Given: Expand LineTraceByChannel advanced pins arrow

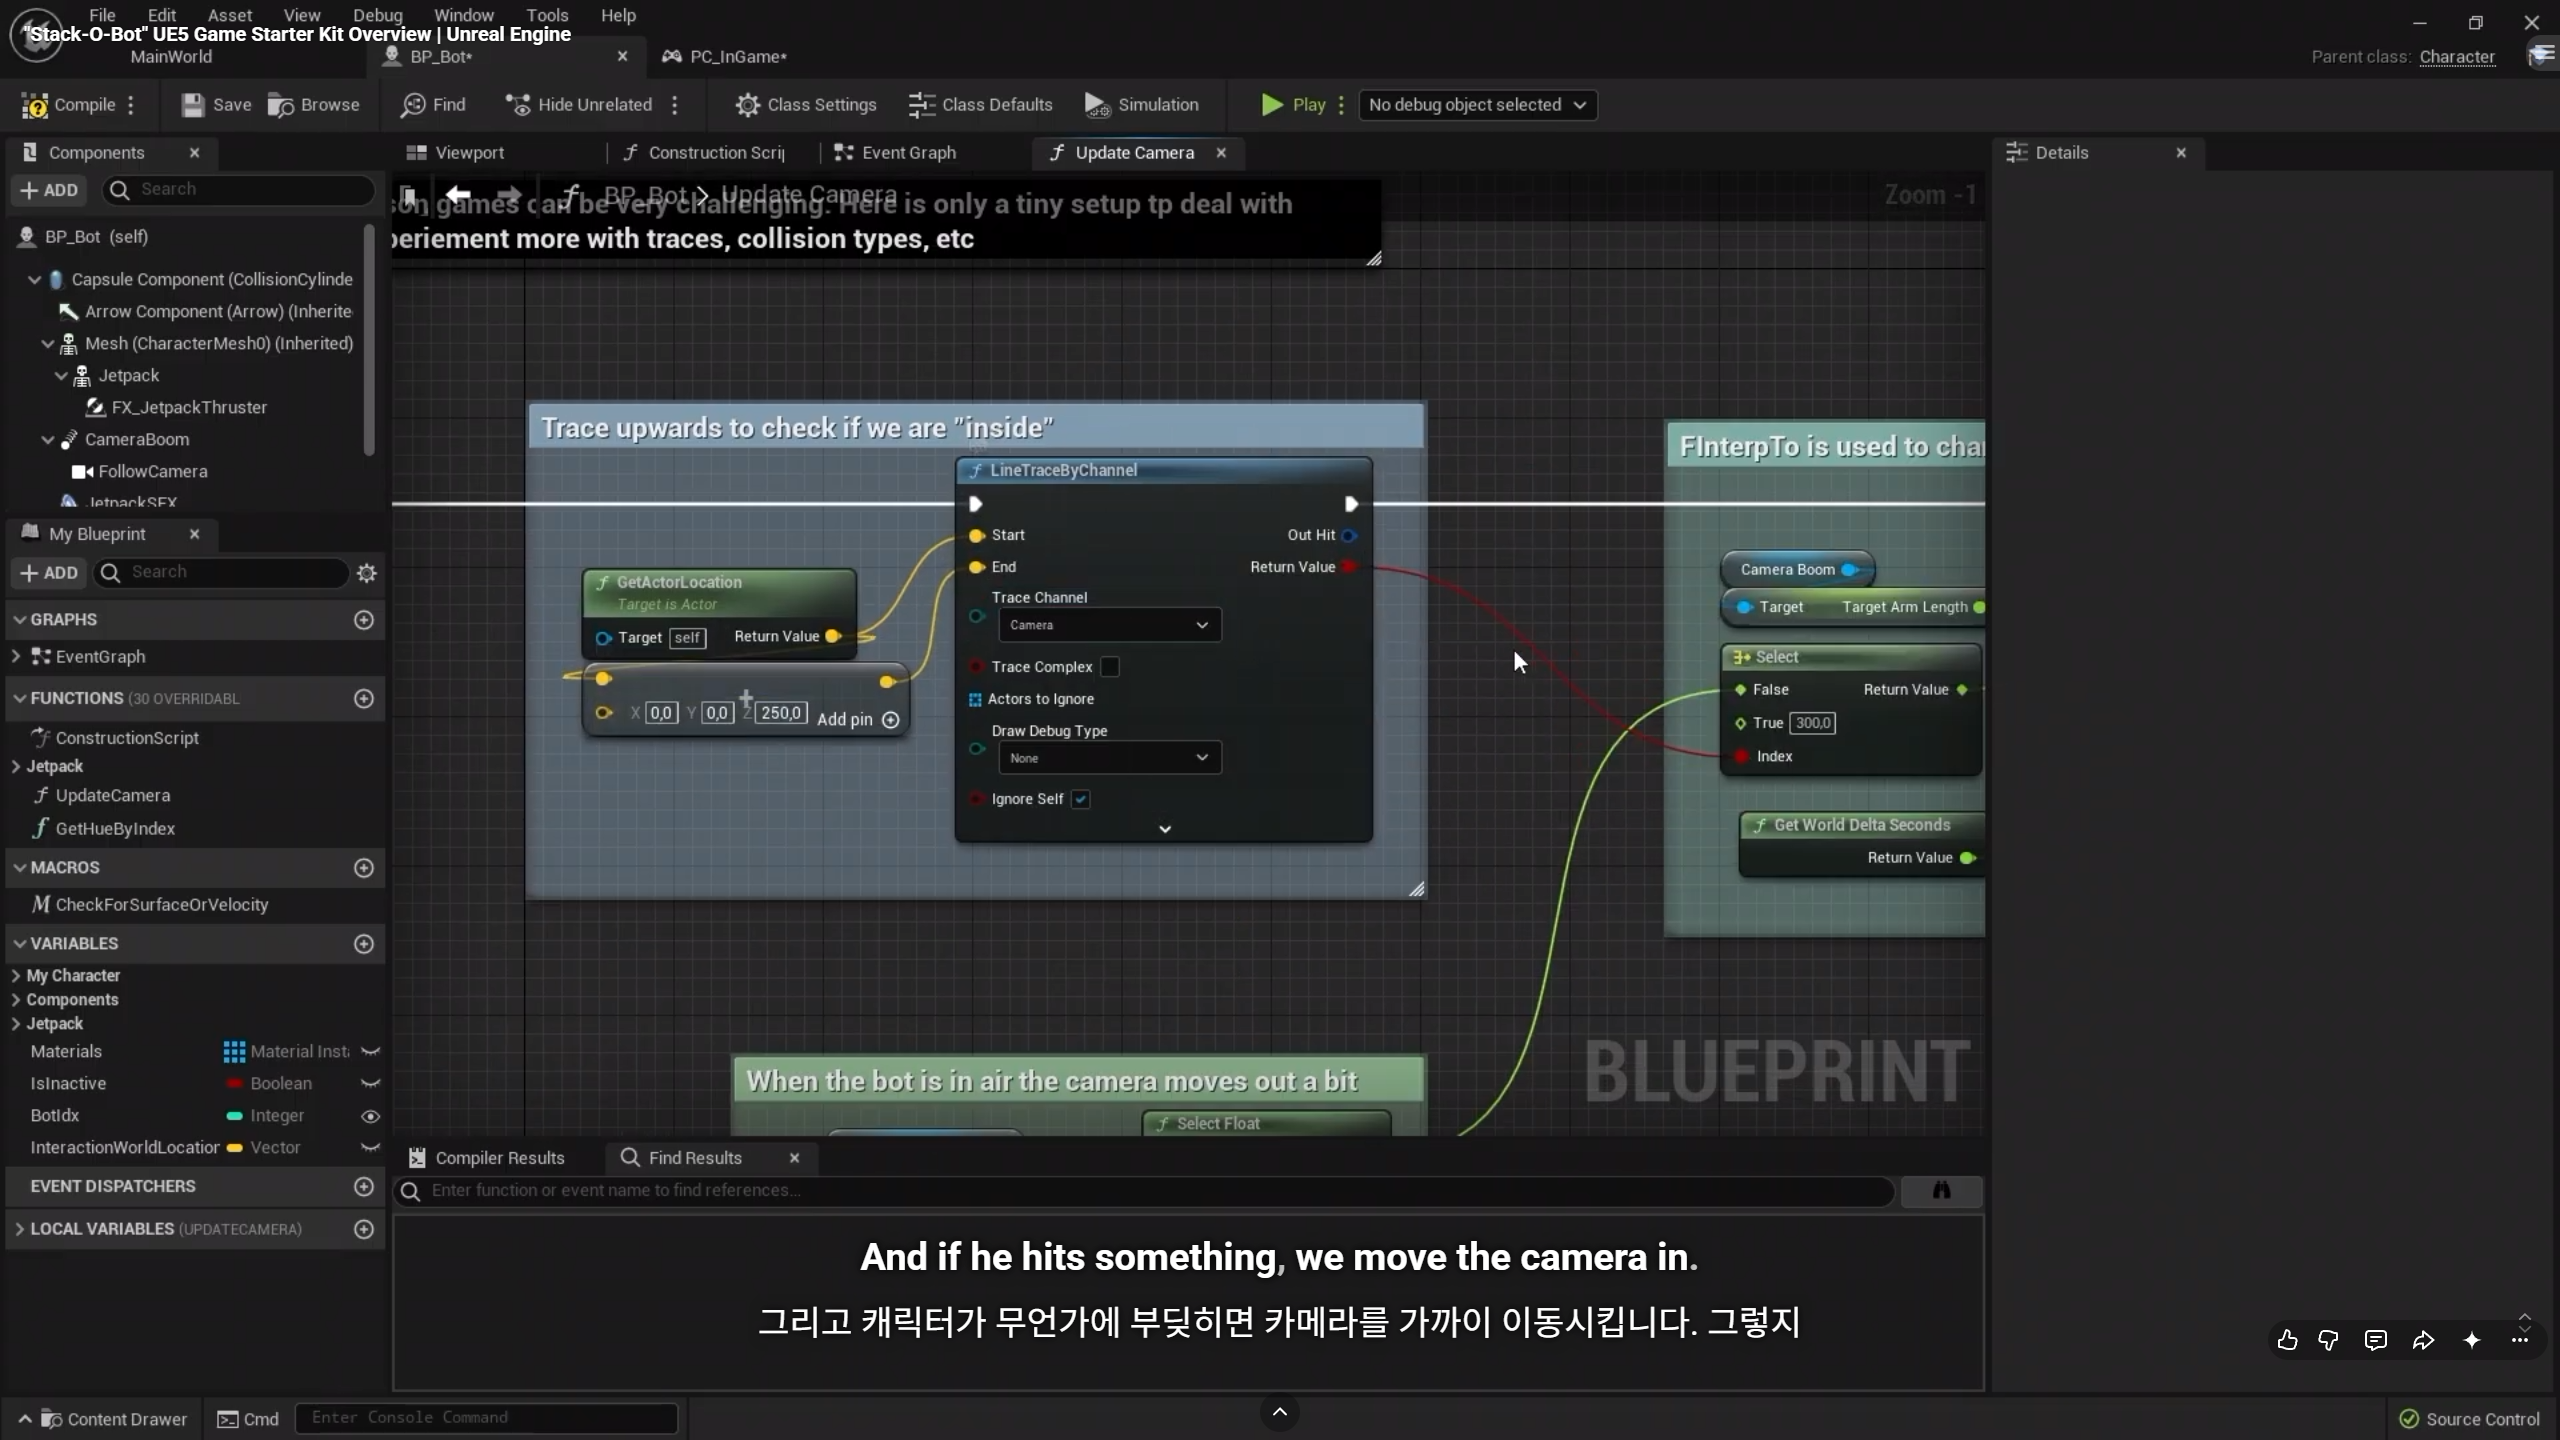Looking at the screenshot, I should click(1165, 829).
